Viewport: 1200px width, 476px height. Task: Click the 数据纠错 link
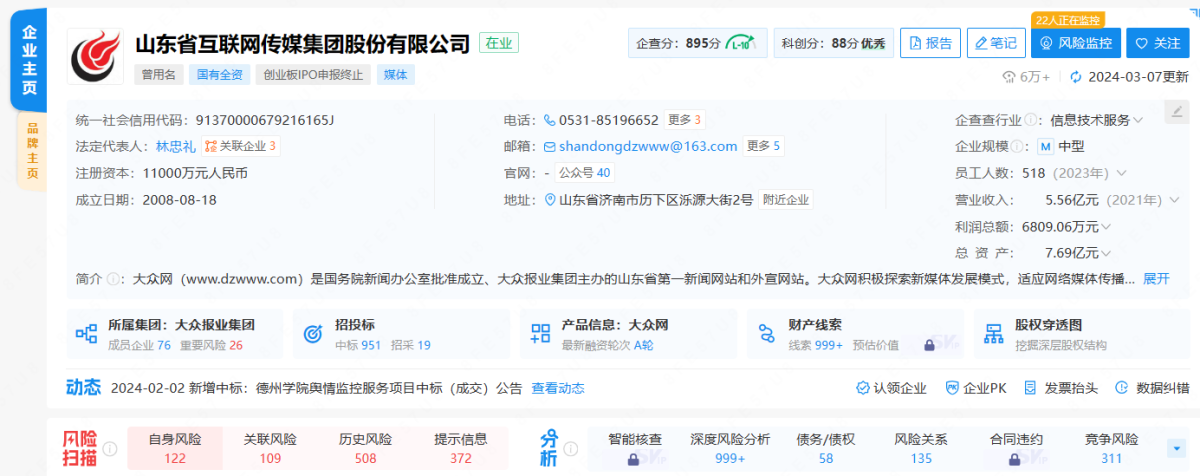[x=1153, y=388]
